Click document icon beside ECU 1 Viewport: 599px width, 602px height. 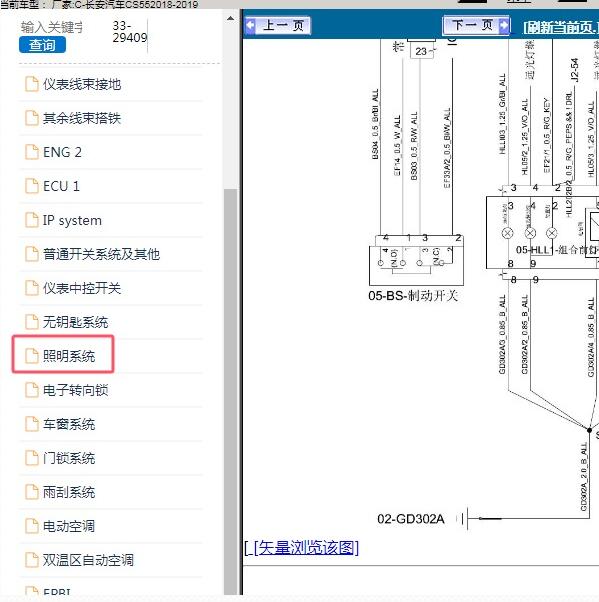(32, 186)
